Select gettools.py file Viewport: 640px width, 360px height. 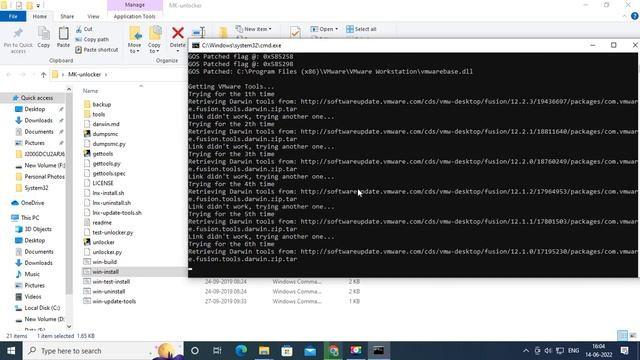pos(106,163)
